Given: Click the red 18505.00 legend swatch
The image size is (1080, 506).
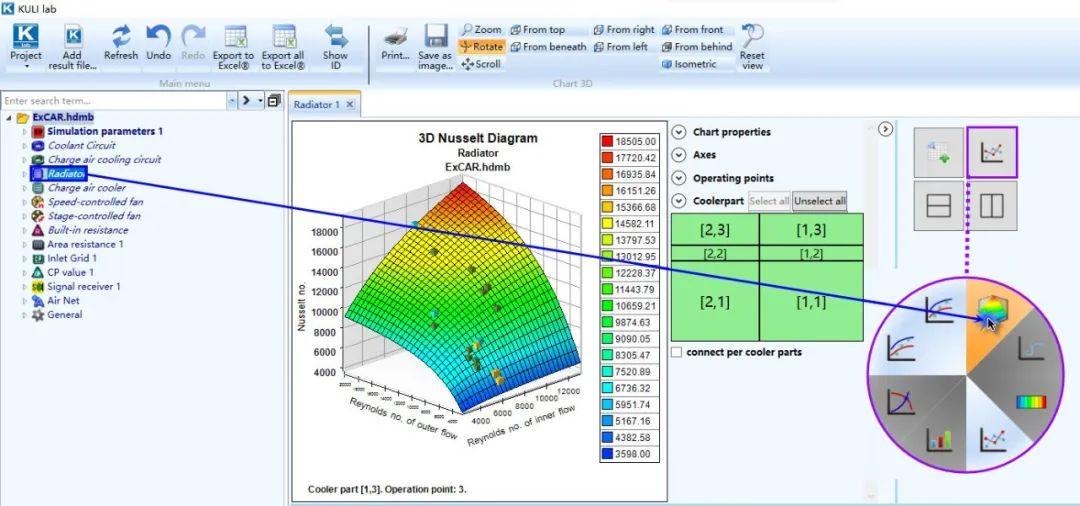Looking at the screenshot, I should pos(607,142).
